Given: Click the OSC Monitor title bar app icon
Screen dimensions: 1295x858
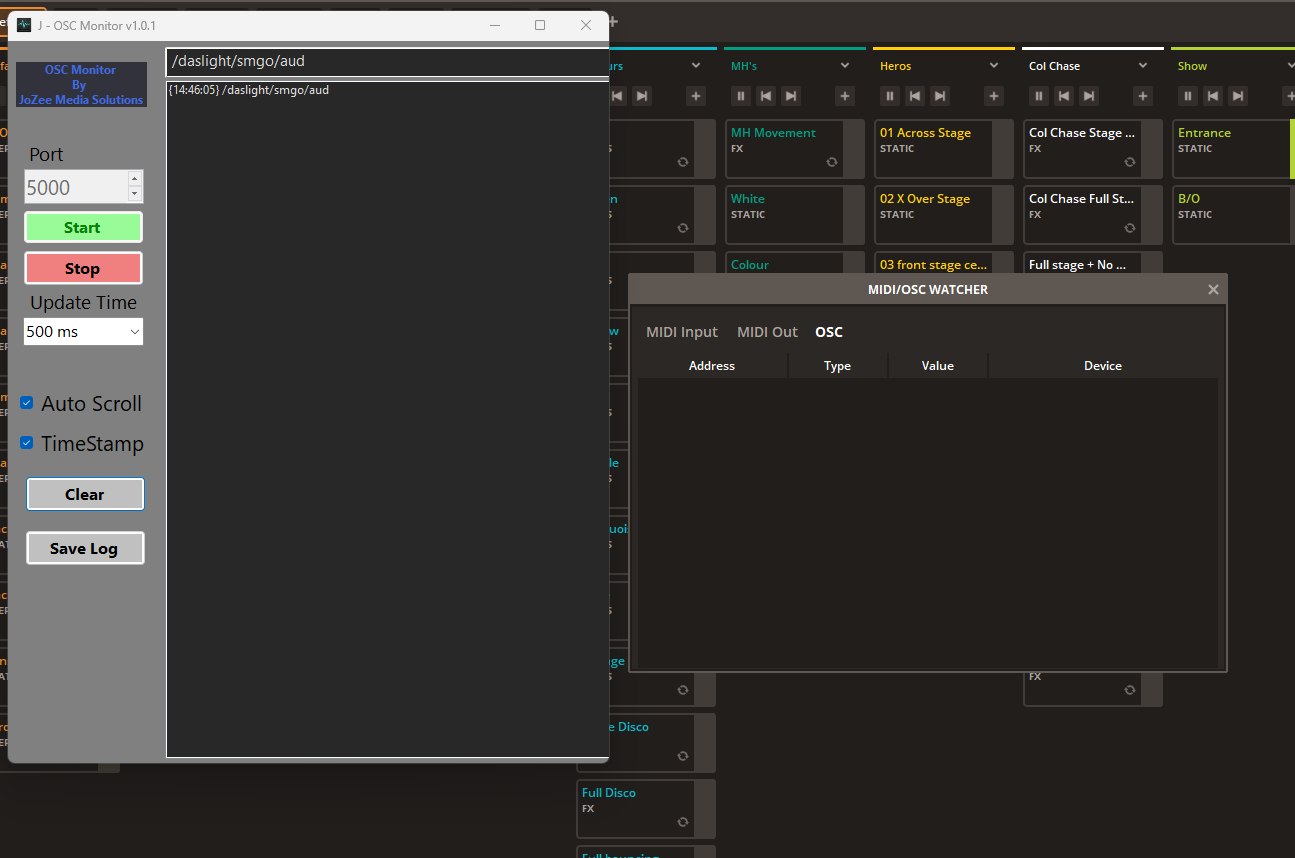Looking at the screenshot, I should [x=24, y=25].
